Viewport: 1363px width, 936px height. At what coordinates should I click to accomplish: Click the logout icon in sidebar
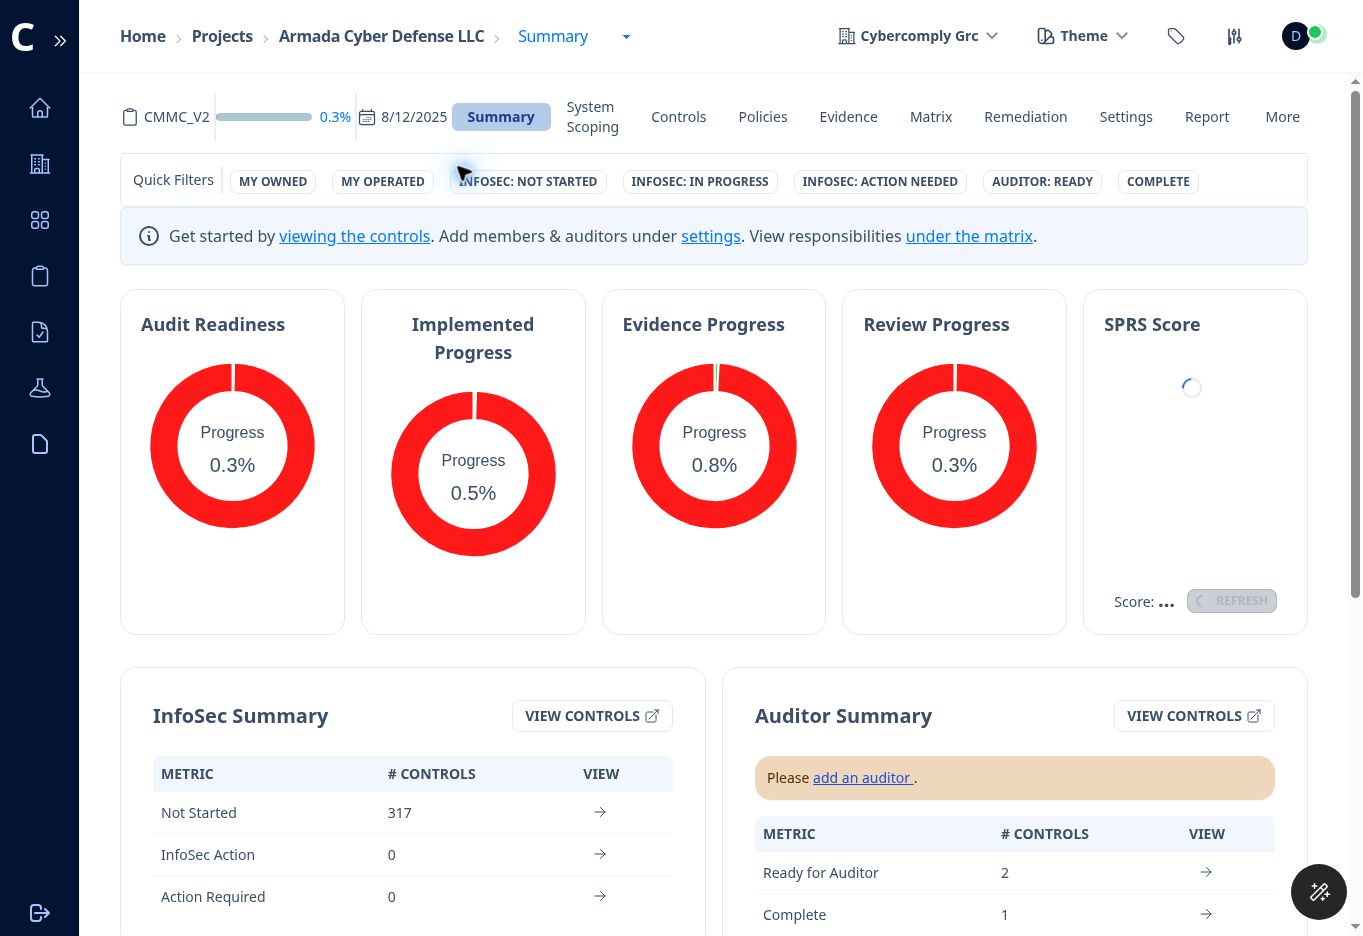(40, 913)
